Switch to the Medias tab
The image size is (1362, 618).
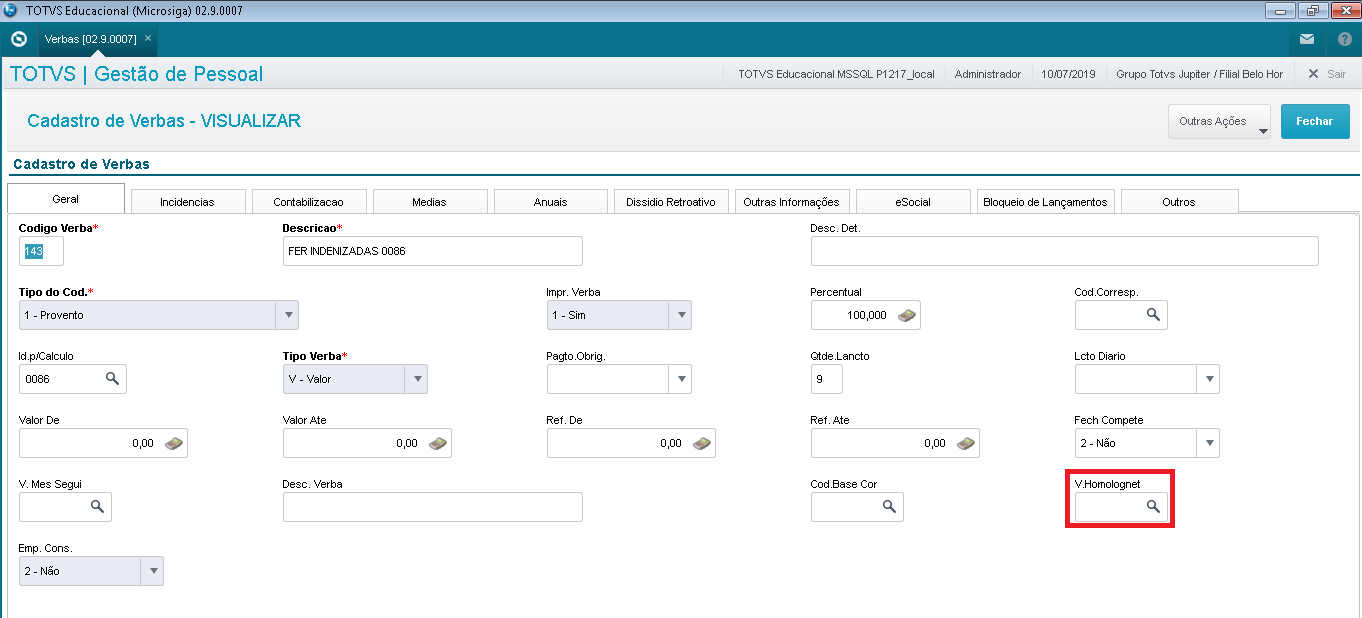coord(429,201)
